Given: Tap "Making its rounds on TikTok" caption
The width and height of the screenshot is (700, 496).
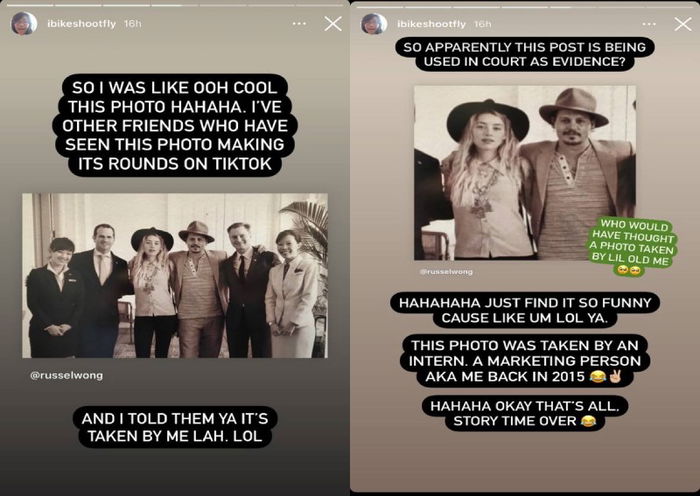Looking at the screenshot, I should coord(175,154).
